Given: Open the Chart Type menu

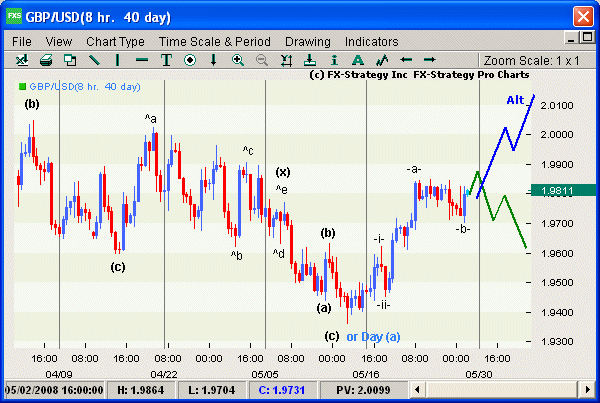Looking at the screenshot, I should [x=115, y=41].
